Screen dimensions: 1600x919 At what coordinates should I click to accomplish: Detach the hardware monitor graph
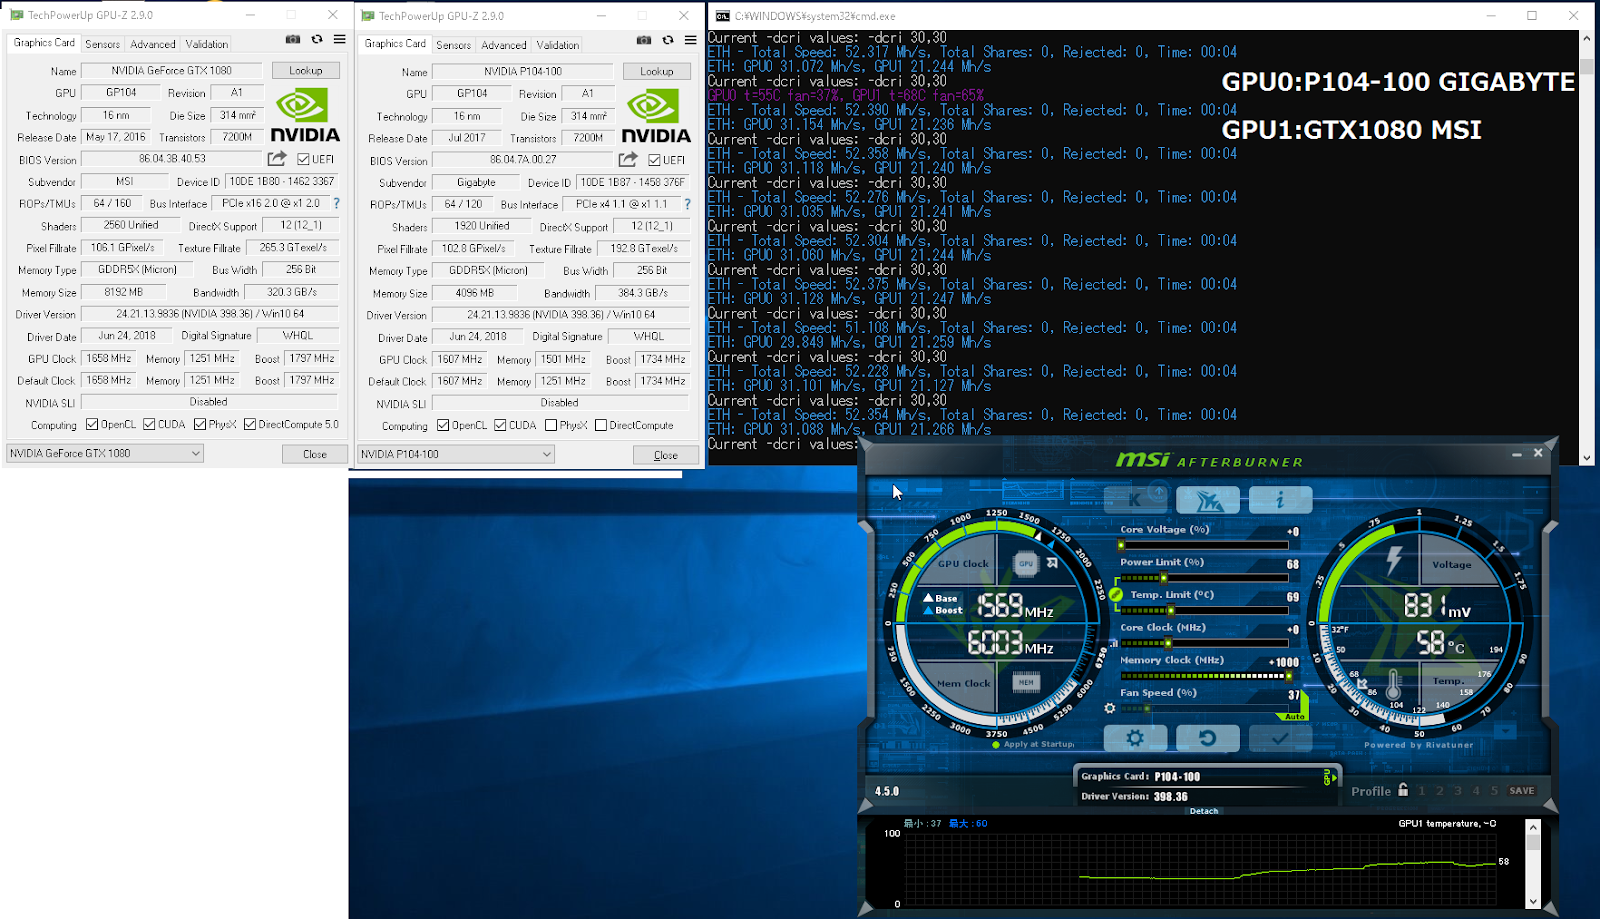[x=1204, y=811]
